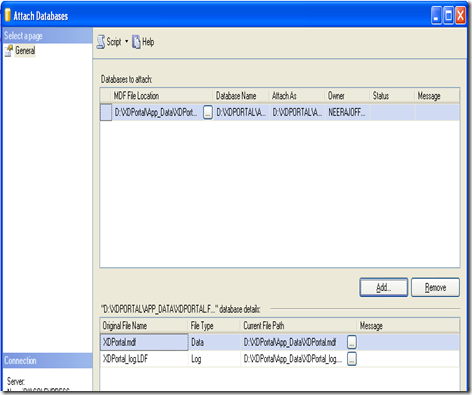The image size is (472, 395).
Task: Click the Owner column header
Action: click(347, 96)
